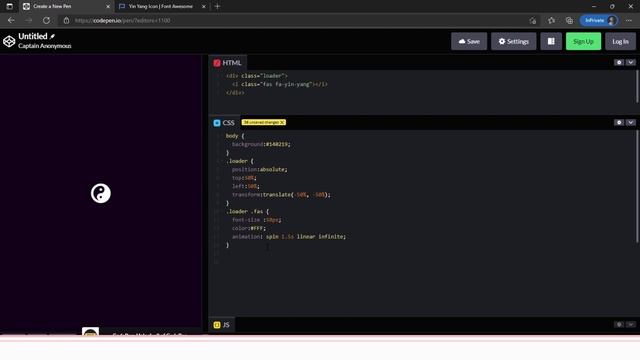Click the 'left:50%;' CSS line
Screen dimensions: 640x360
click(x=246, y=186)
